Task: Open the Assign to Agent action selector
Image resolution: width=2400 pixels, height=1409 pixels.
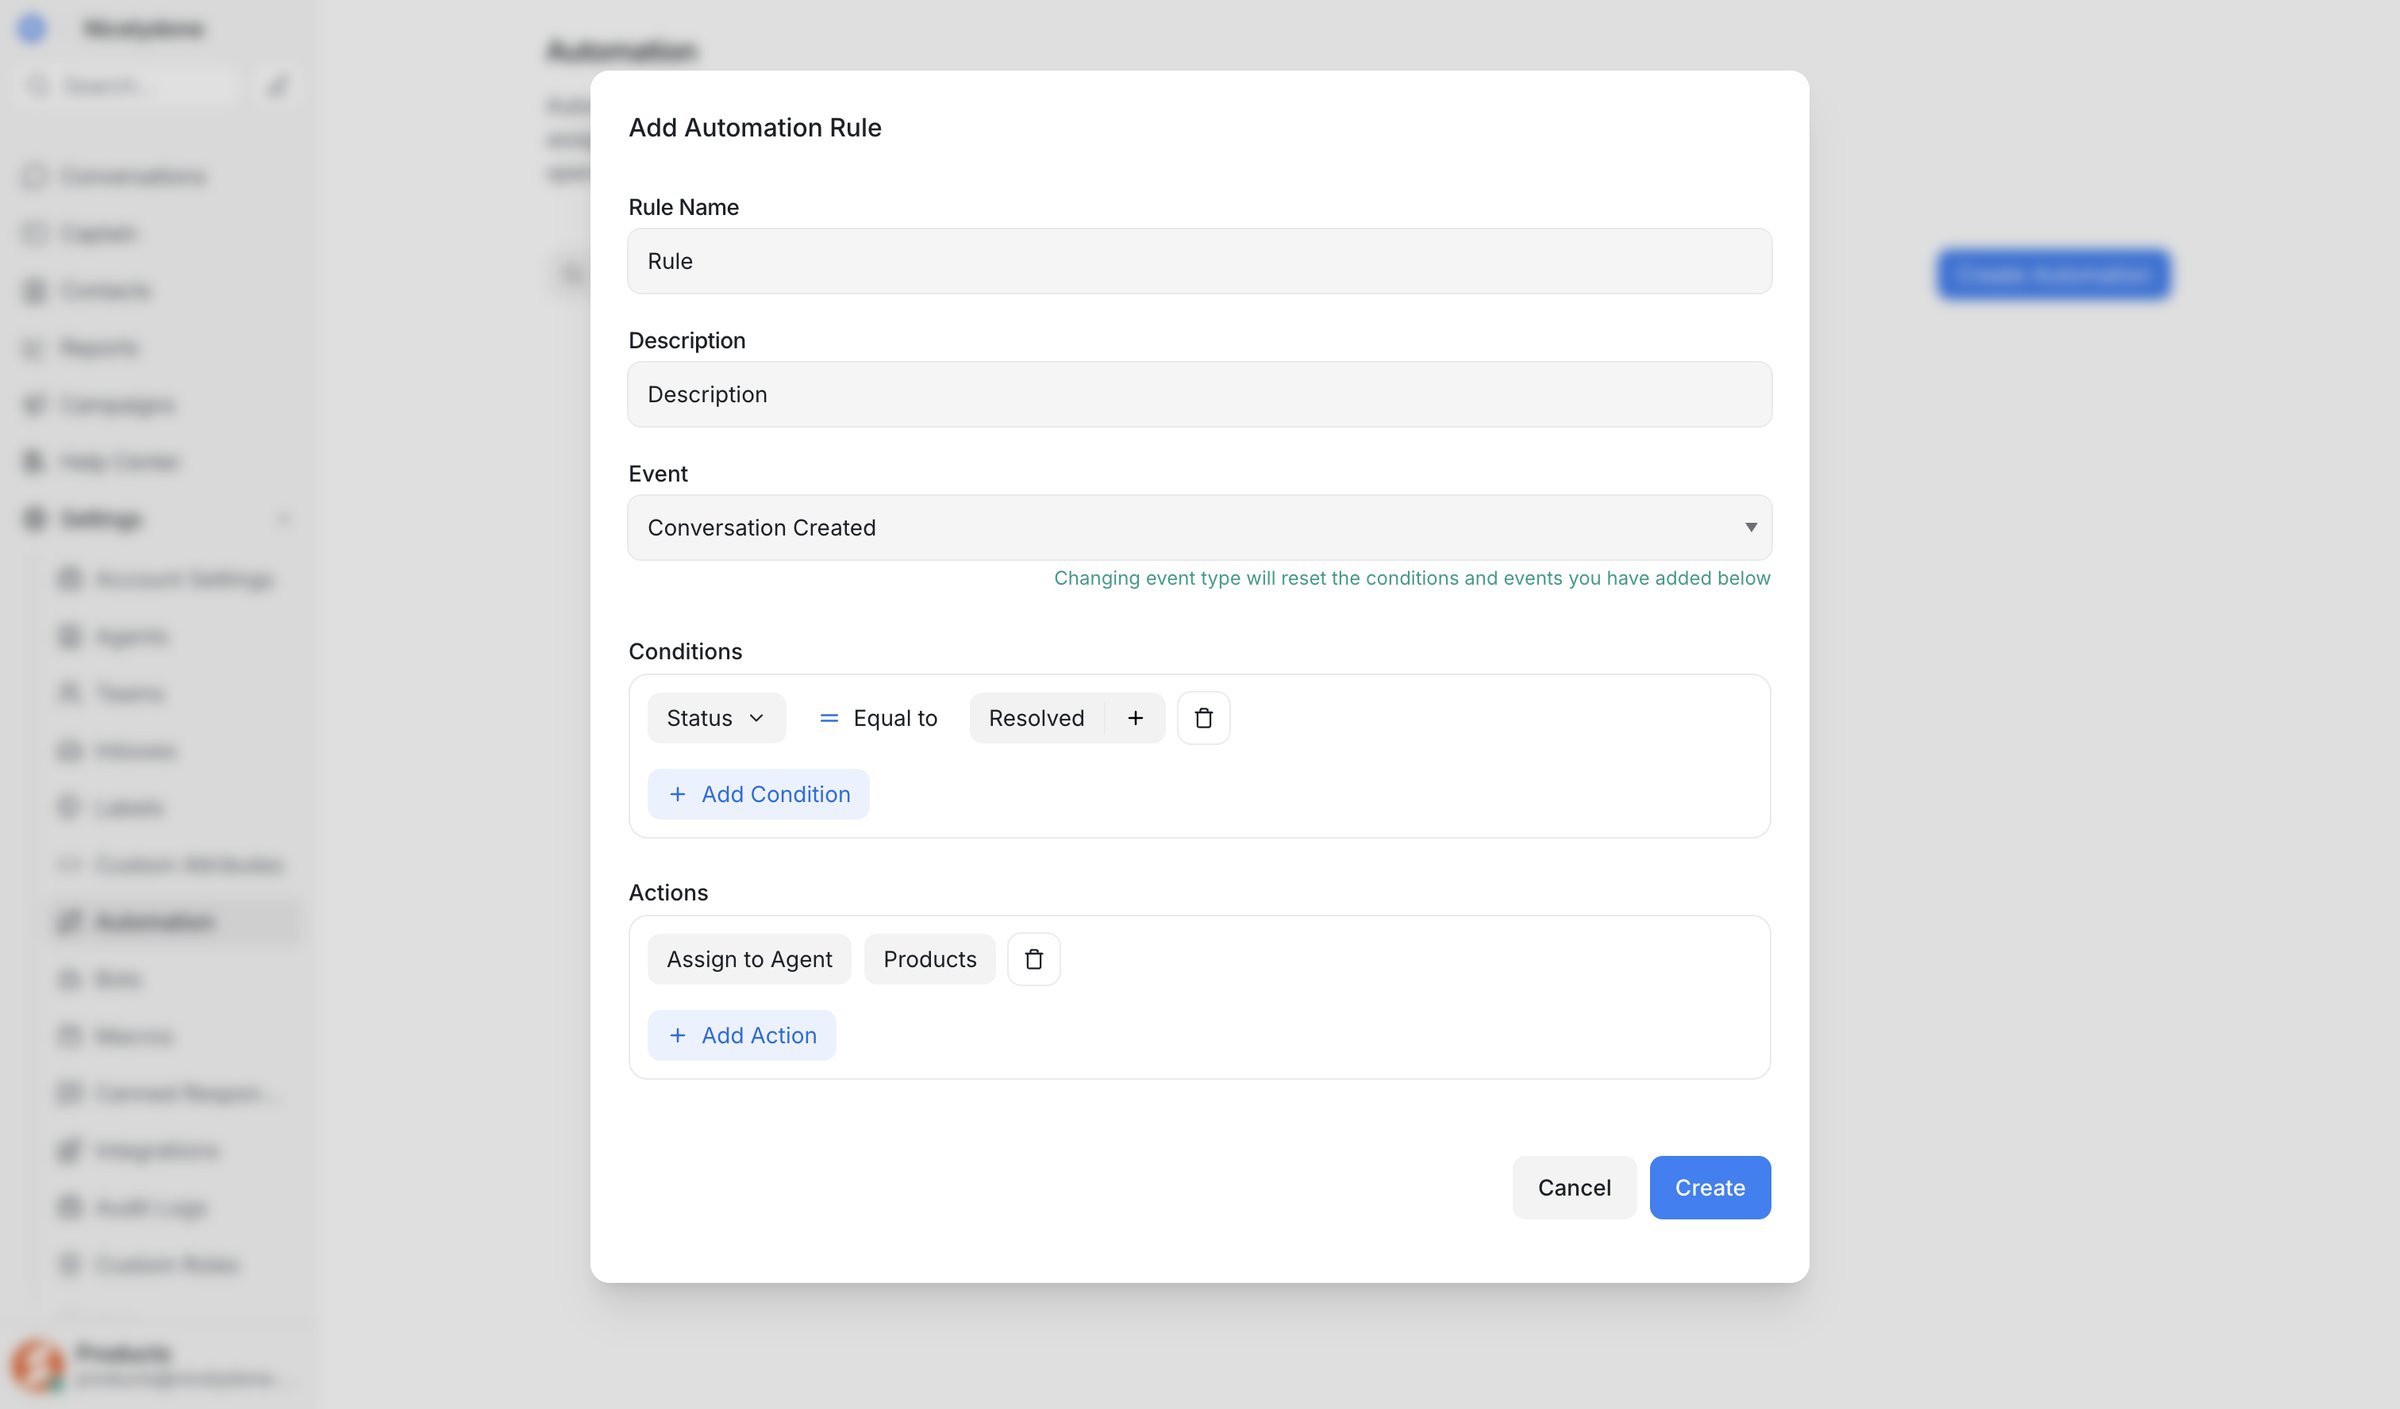Action: pyautogui.click(x=749, y=959)
